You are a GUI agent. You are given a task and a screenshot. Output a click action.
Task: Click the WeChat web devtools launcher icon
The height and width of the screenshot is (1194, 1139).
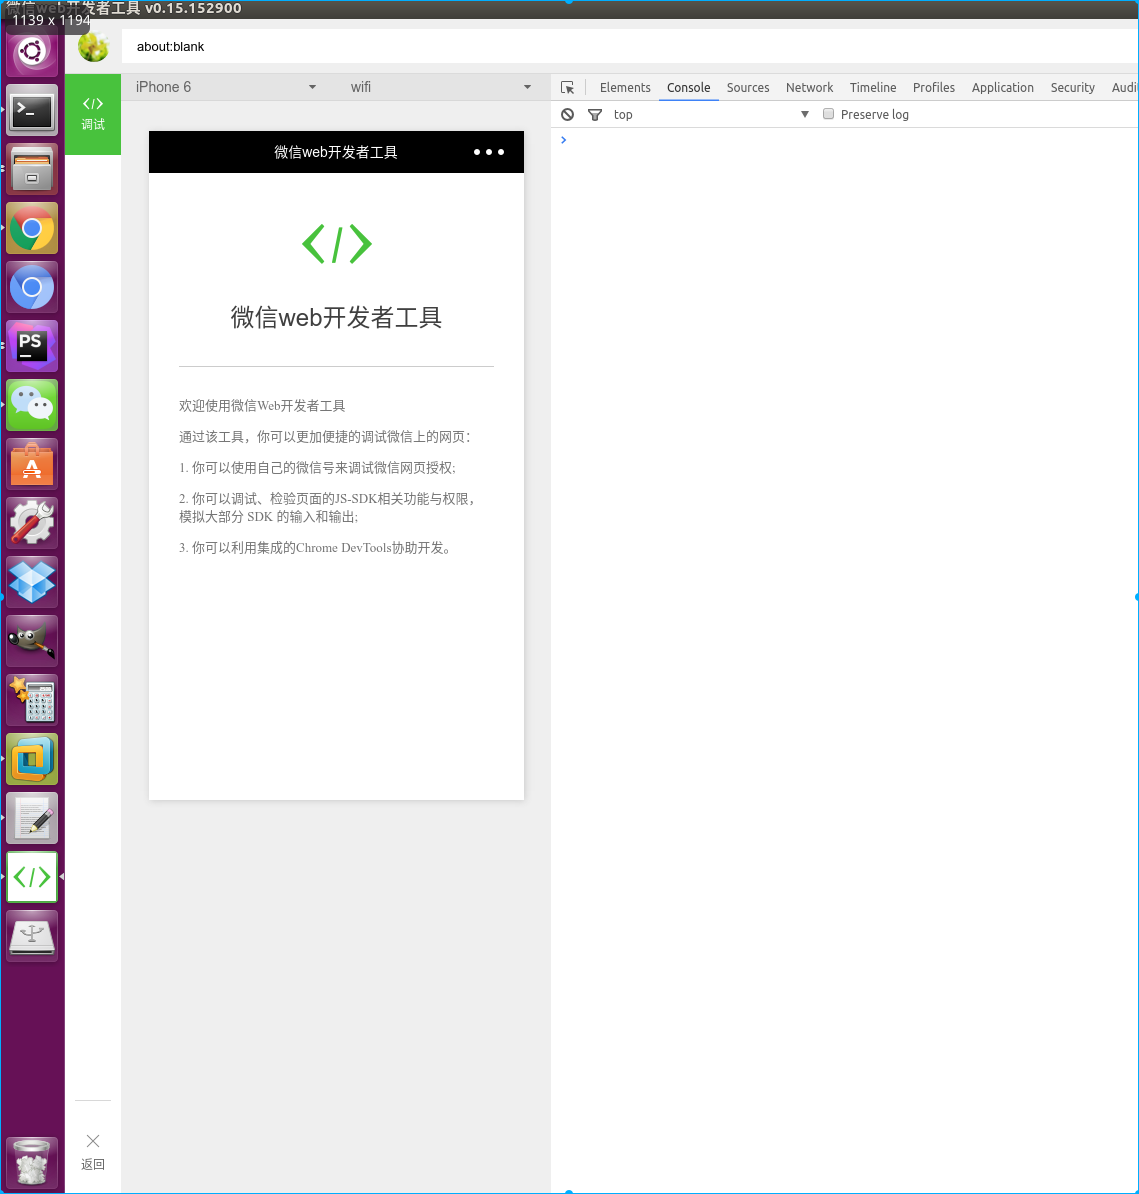pyautogui.click(x=32, y=877)
